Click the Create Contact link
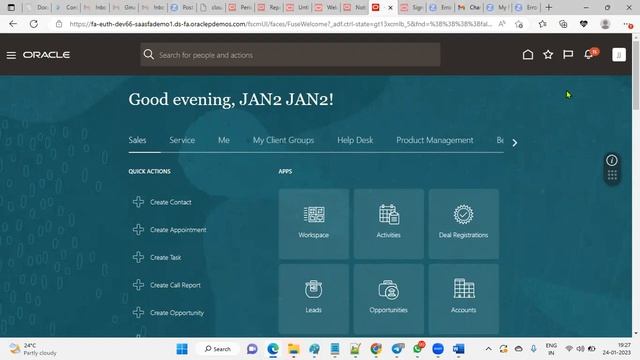The height and width of the screenshot is (360, 640). point(171,202)
